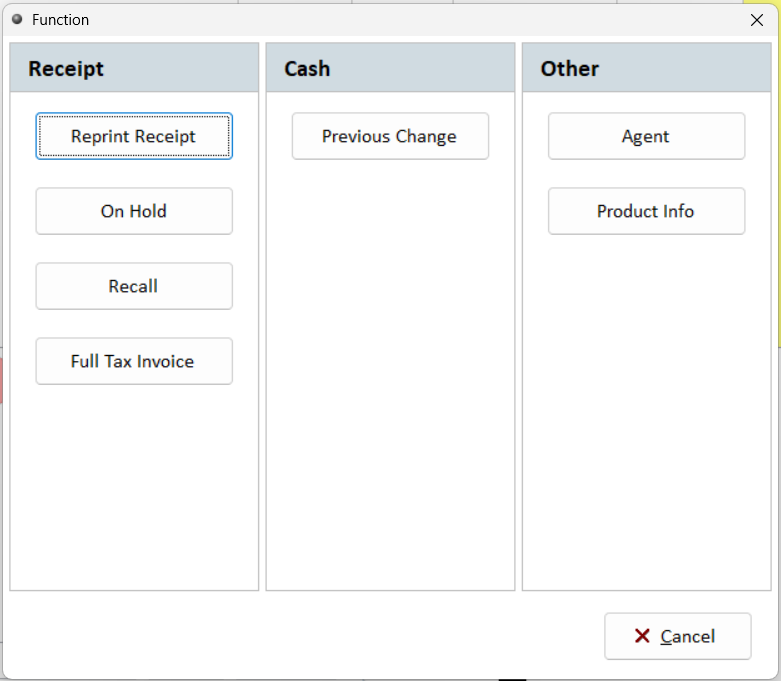
Task: Show the Previous Change amount
Action: pos(390,136)
